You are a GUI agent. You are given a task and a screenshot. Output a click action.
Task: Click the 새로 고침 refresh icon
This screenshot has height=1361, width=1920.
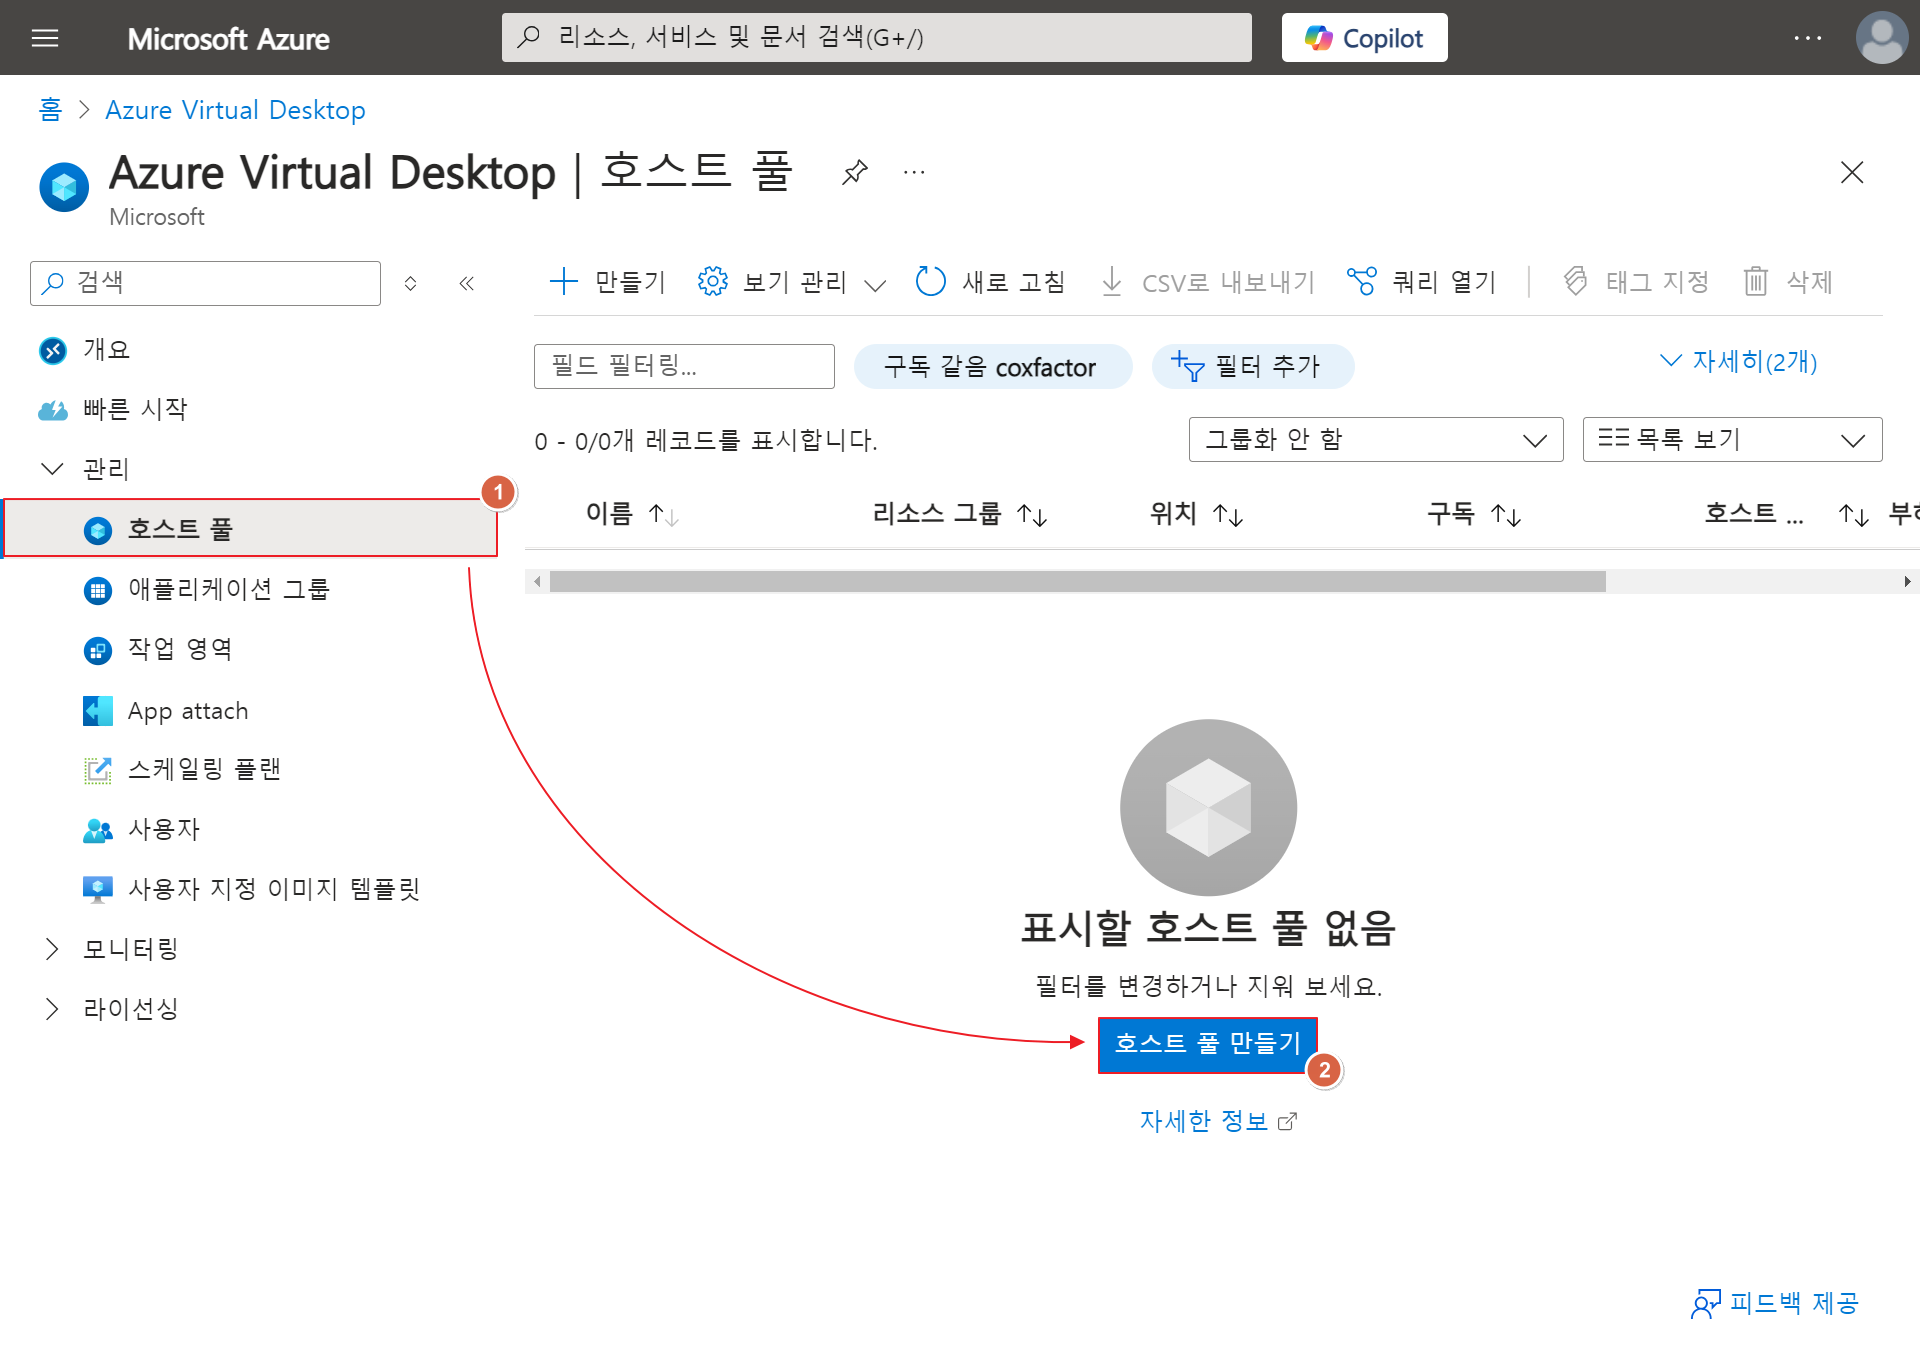pos(930,282)
